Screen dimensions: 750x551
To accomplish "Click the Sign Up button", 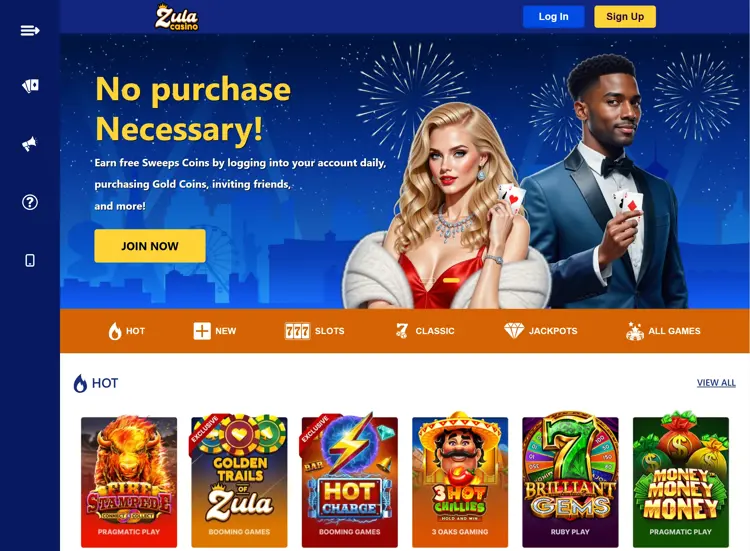I will (625, 17).
